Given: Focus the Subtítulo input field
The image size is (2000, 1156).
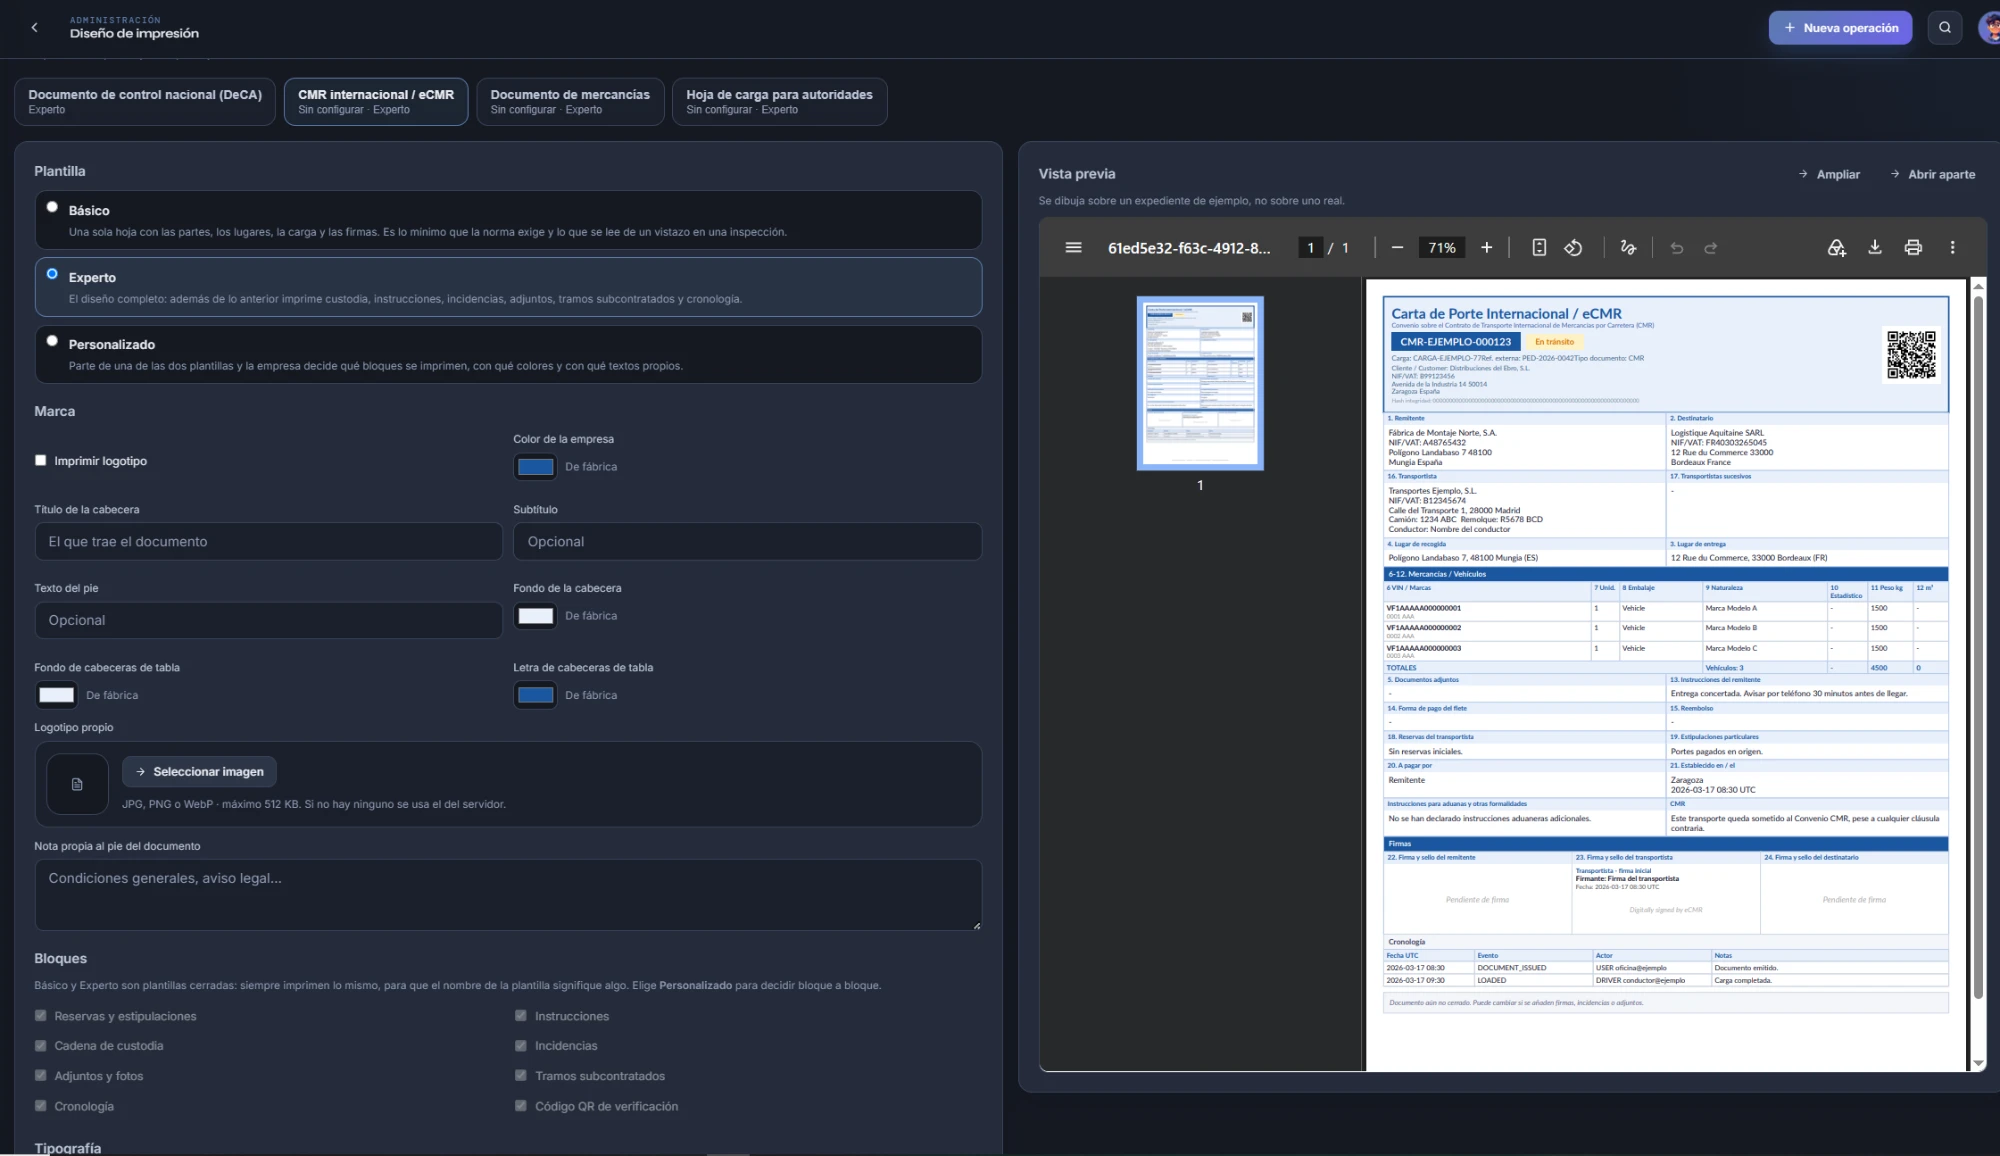Looking at the screenshot, I should tap(748, 542).
